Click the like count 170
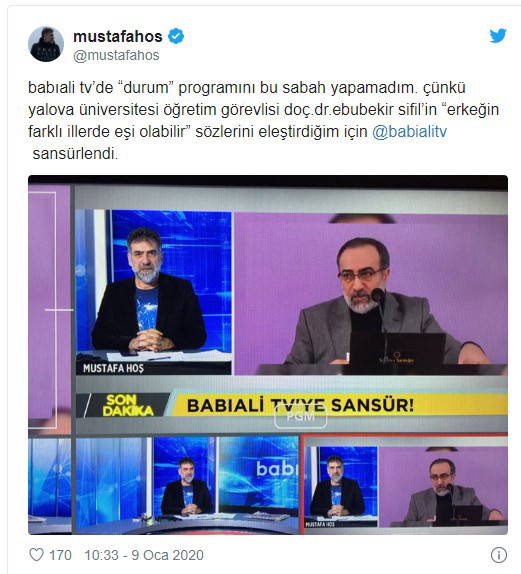 (60, 555)
